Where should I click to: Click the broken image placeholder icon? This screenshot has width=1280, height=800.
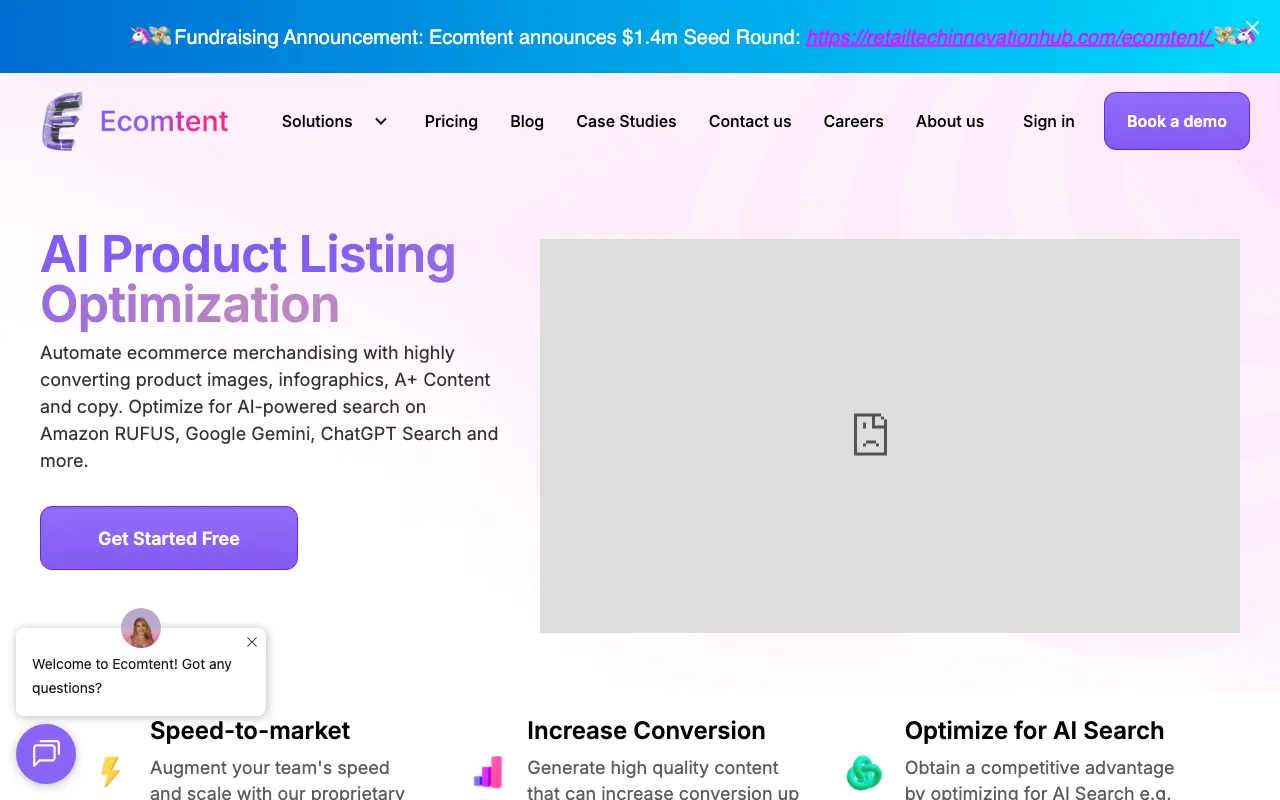click(x=870, y=435)
